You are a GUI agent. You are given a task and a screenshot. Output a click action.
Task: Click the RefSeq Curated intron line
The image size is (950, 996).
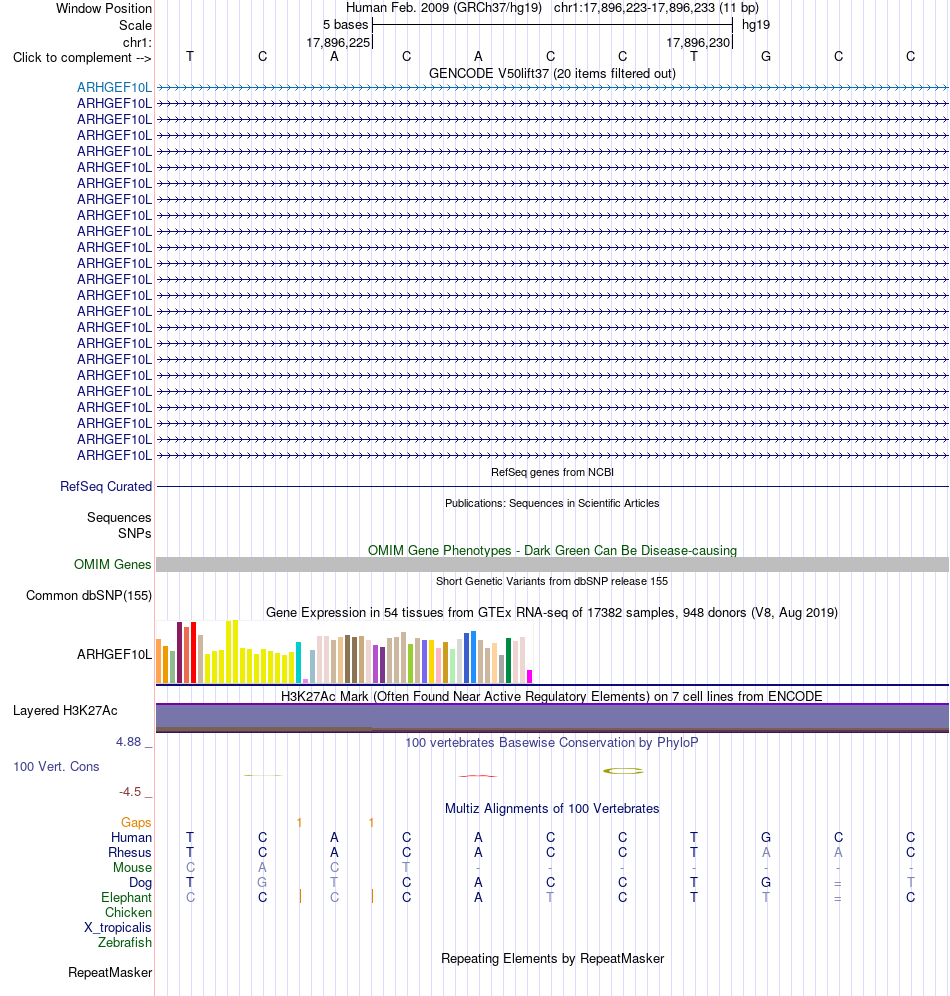pos(552,487)
